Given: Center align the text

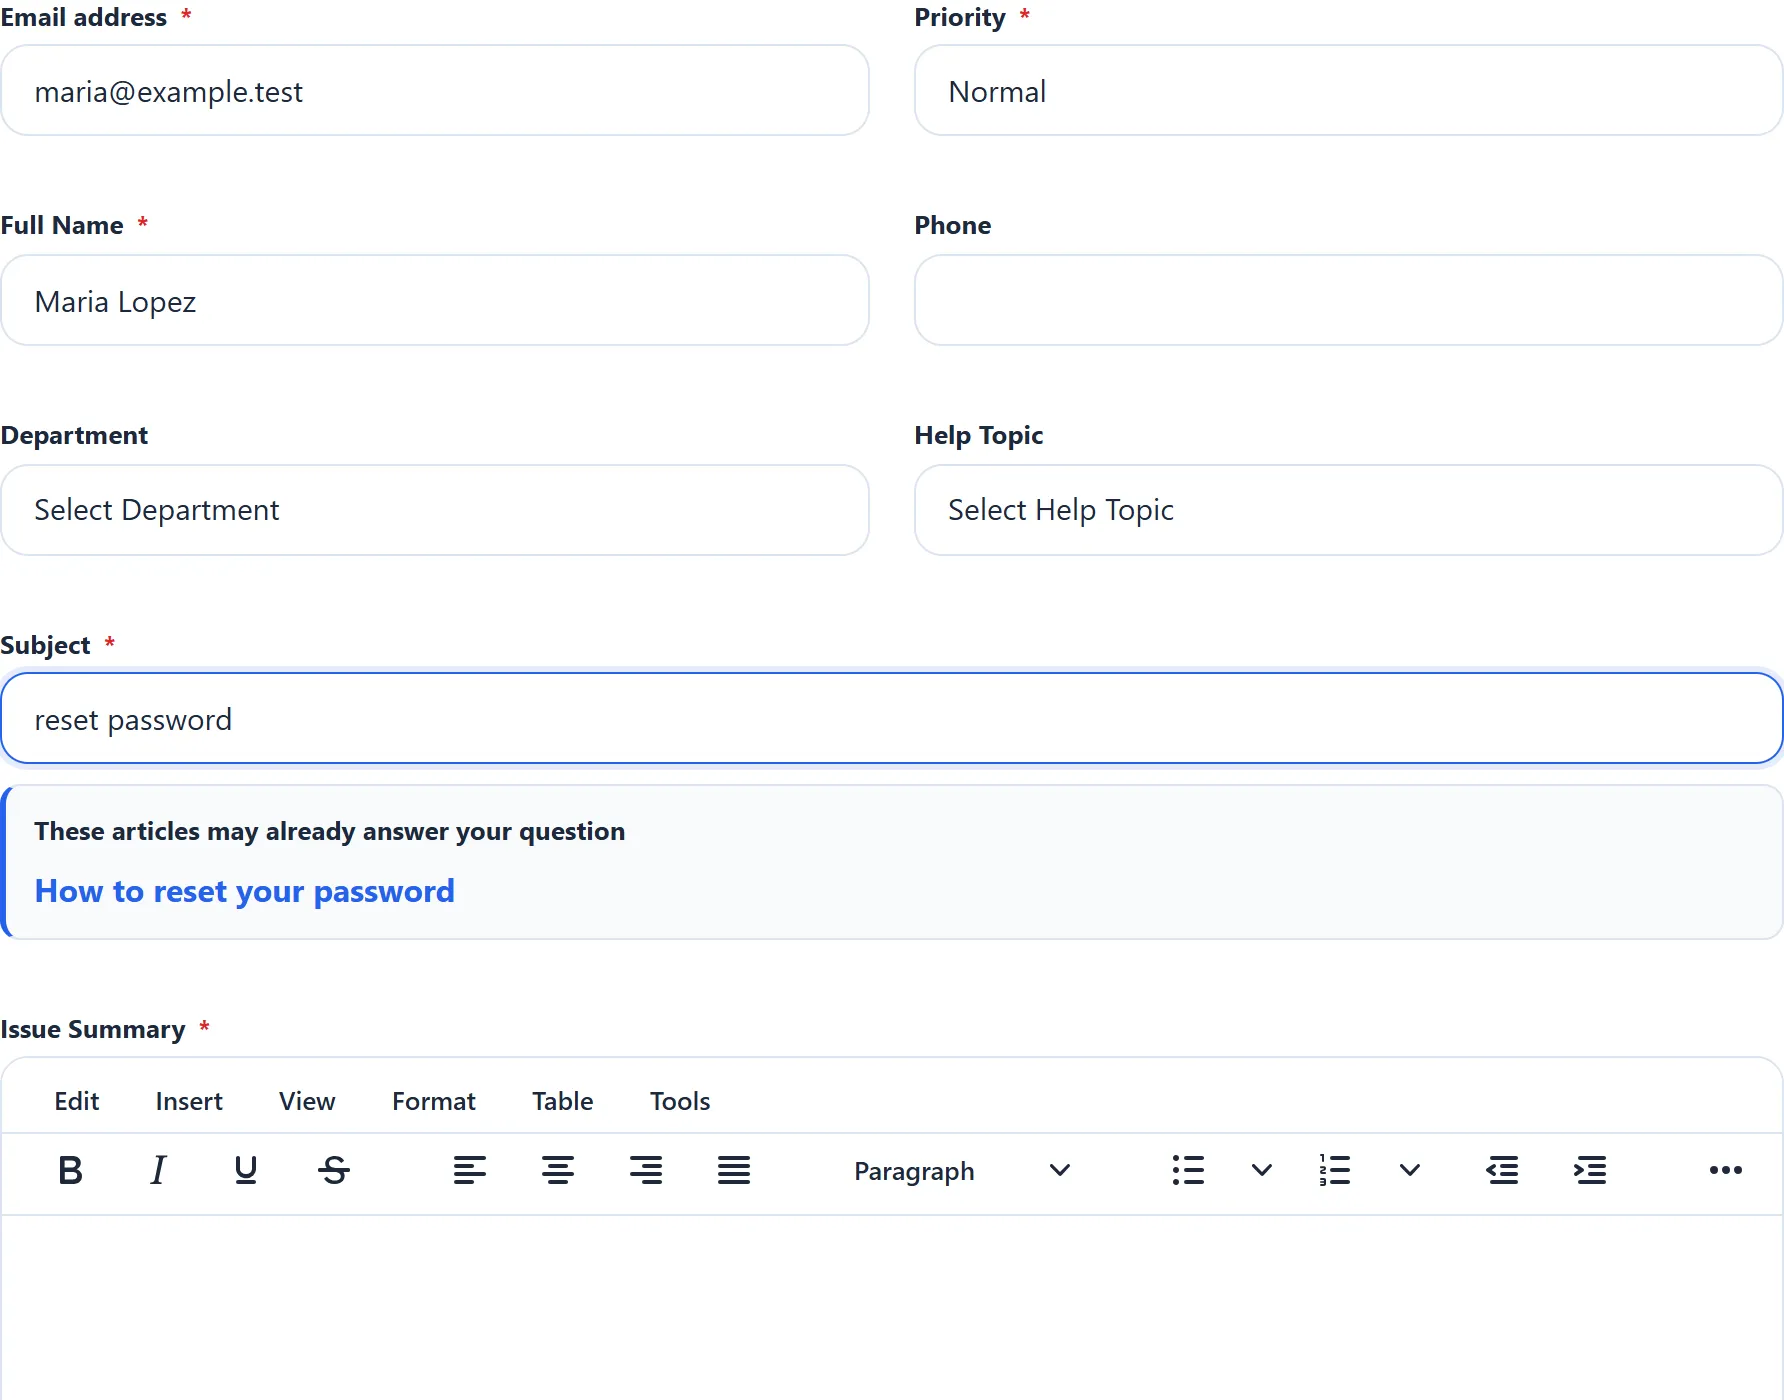Looking at the screenshot, I should tap(558, 1170).
